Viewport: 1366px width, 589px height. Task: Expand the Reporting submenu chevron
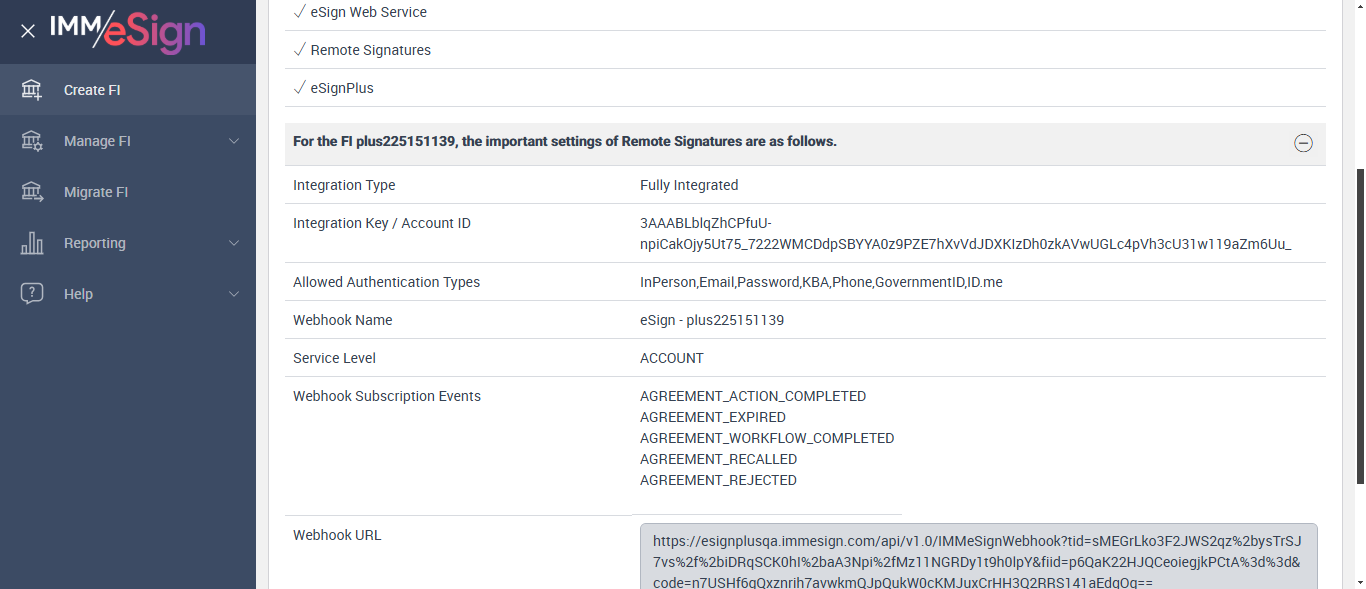tap(234, 243)
